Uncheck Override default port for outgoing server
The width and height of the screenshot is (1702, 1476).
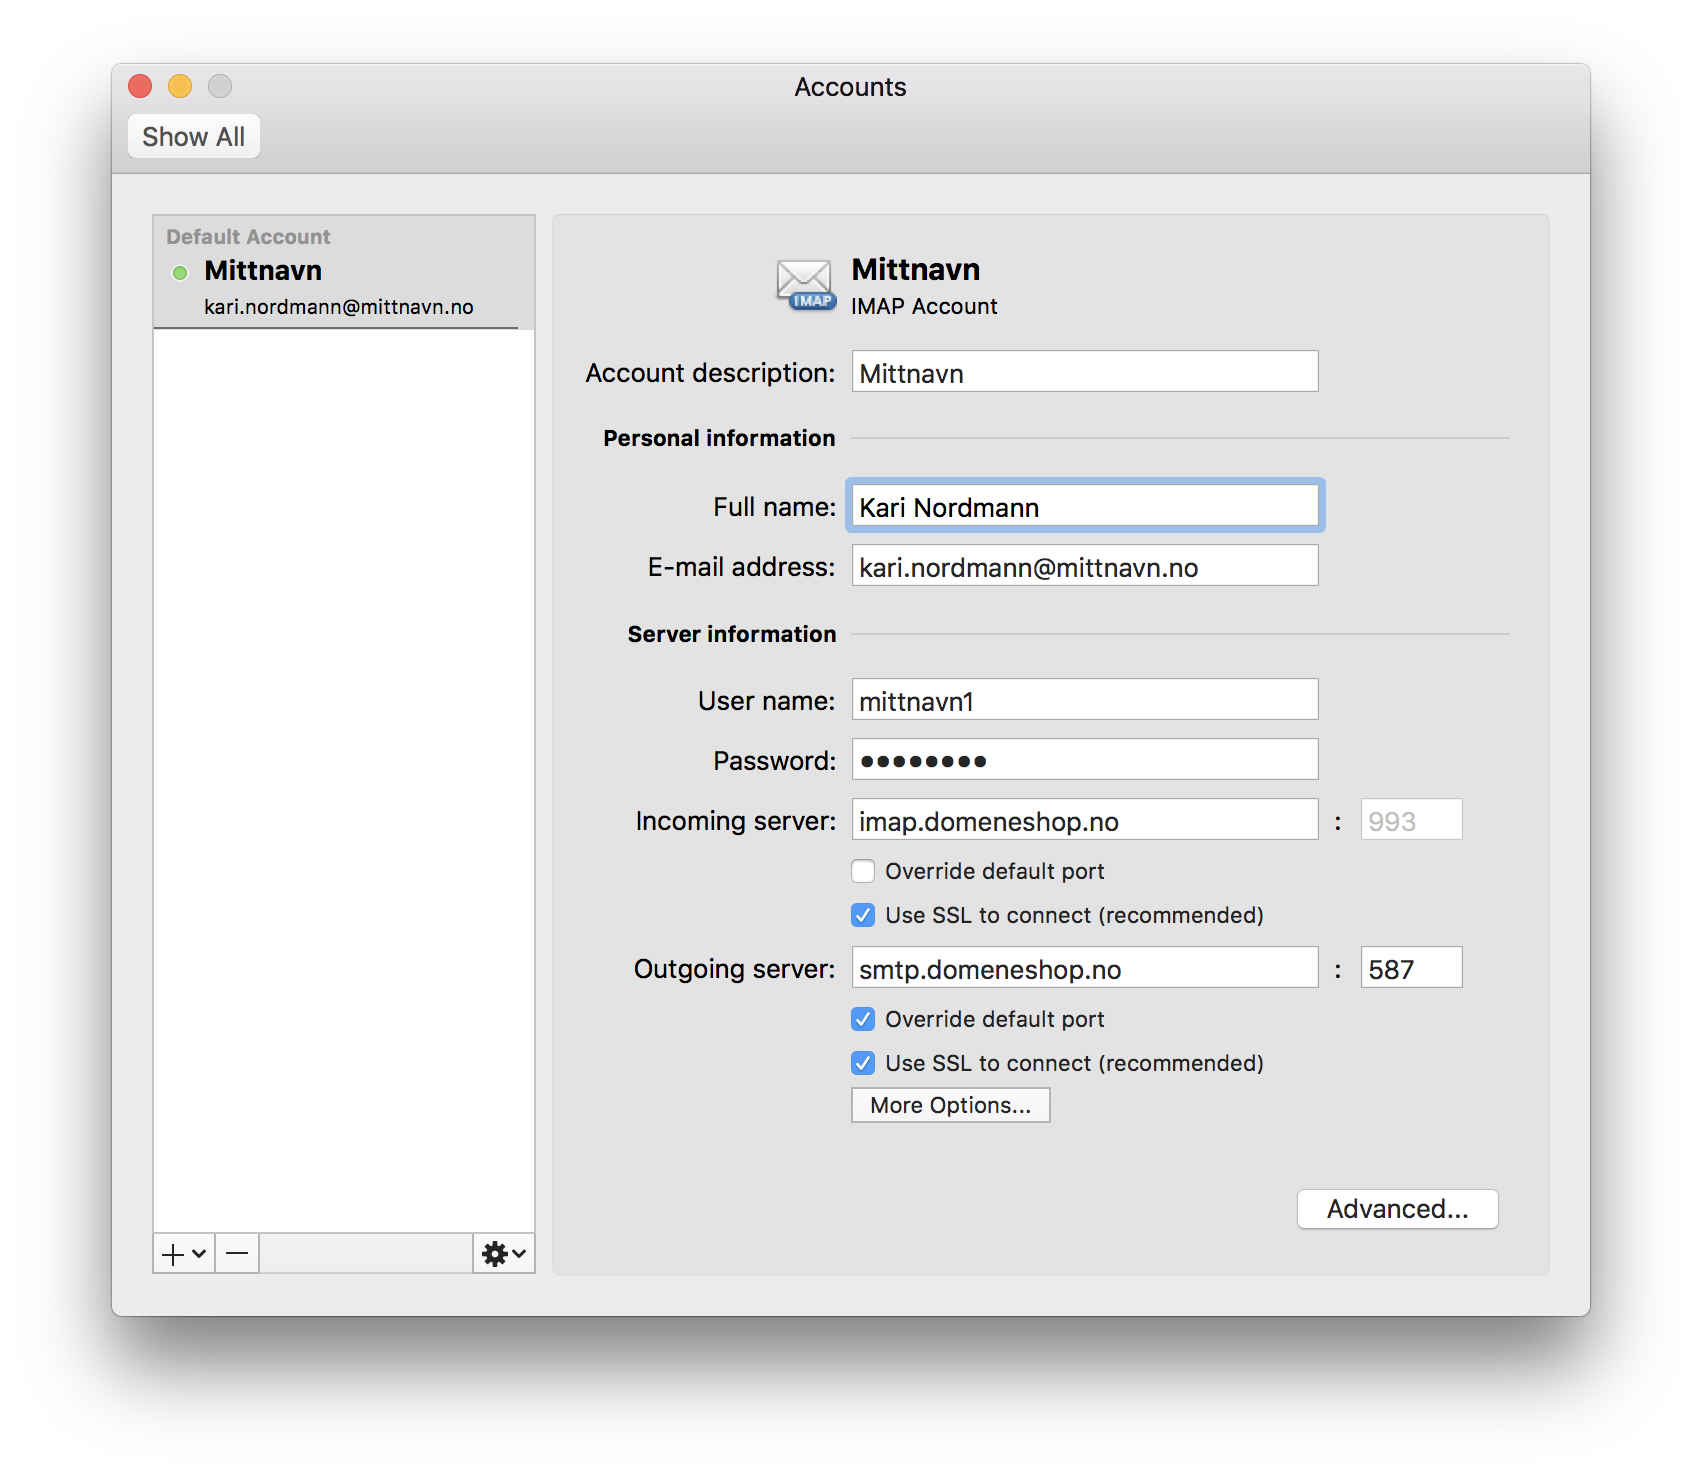863,1019
